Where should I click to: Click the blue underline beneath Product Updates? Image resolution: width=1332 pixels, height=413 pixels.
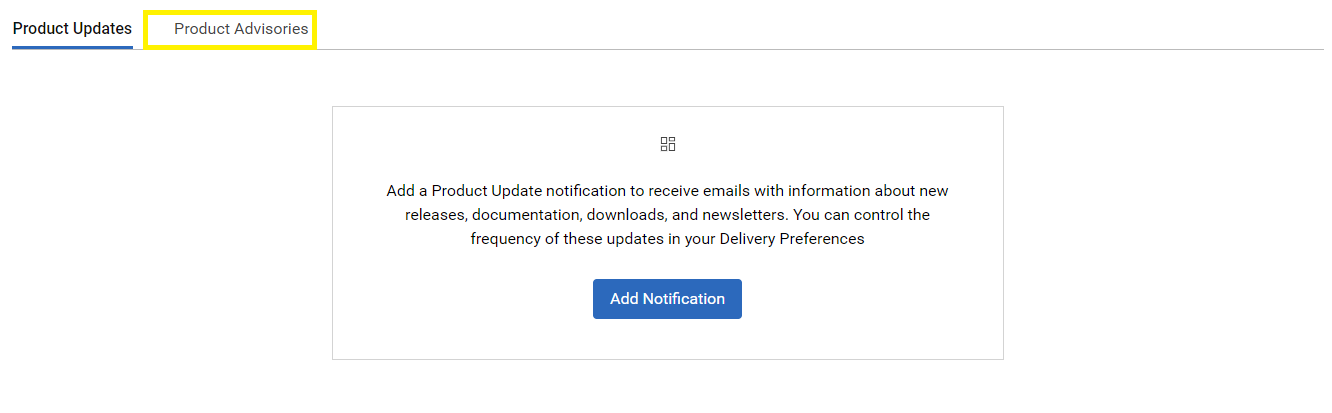point(72,47)
